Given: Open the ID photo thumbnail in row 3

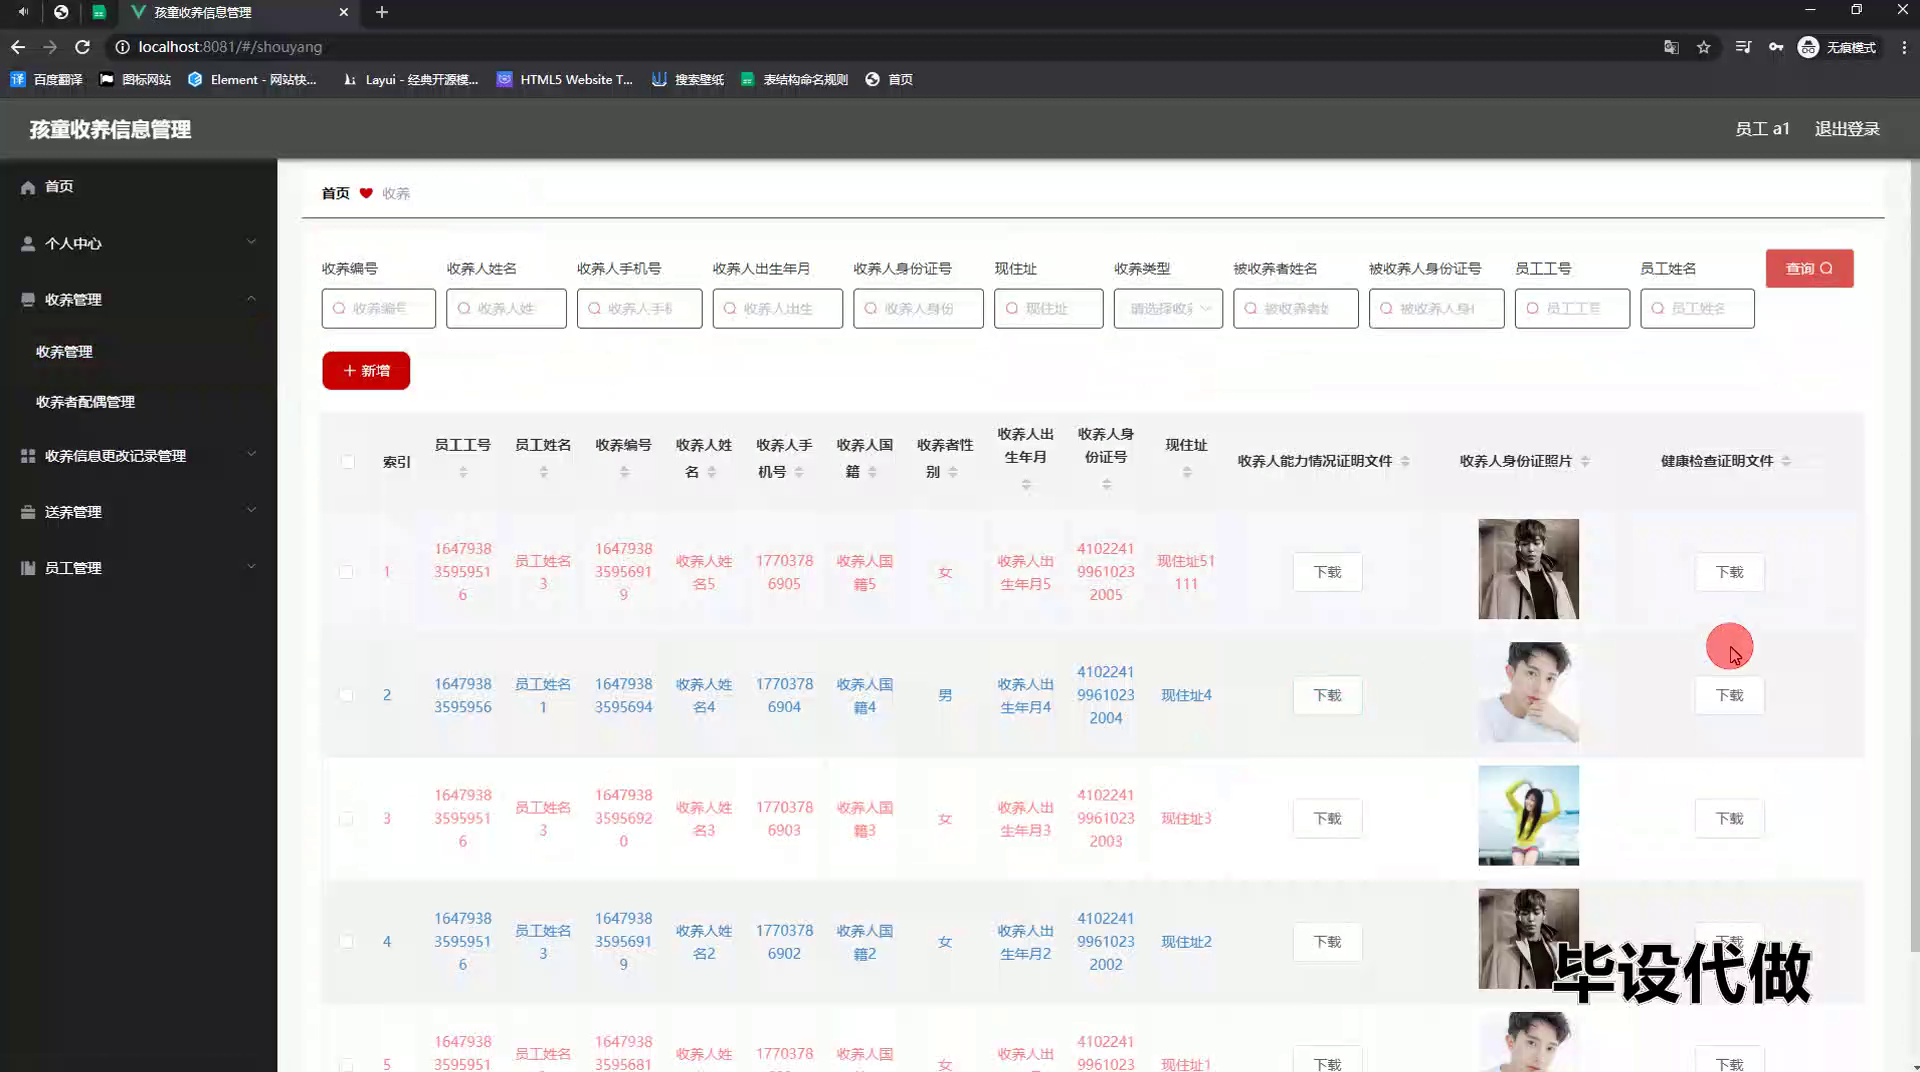Looking at the screenshot, I should (1528, 816).
